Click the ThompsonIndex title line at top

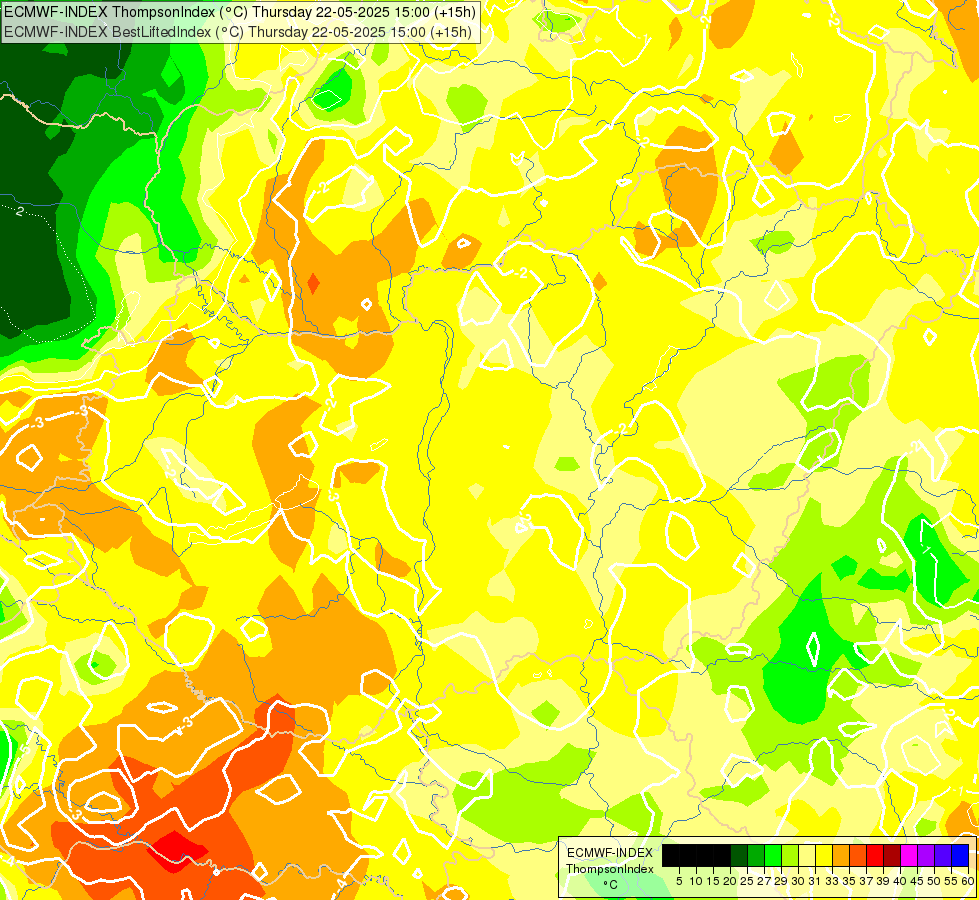tap(240, 11)
